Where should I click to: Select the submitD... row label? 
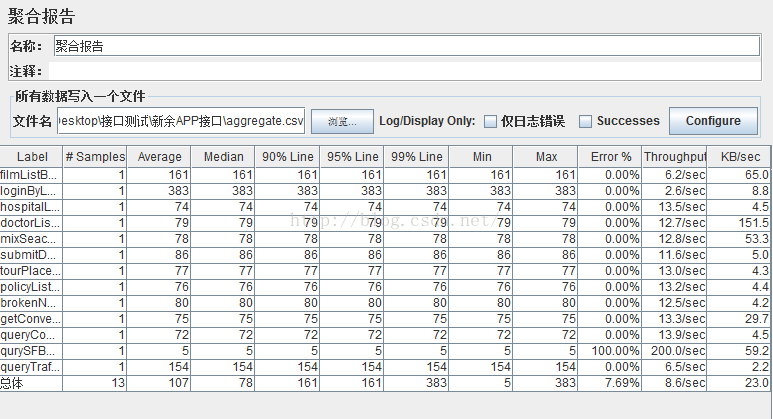click(x=31, y=255)
